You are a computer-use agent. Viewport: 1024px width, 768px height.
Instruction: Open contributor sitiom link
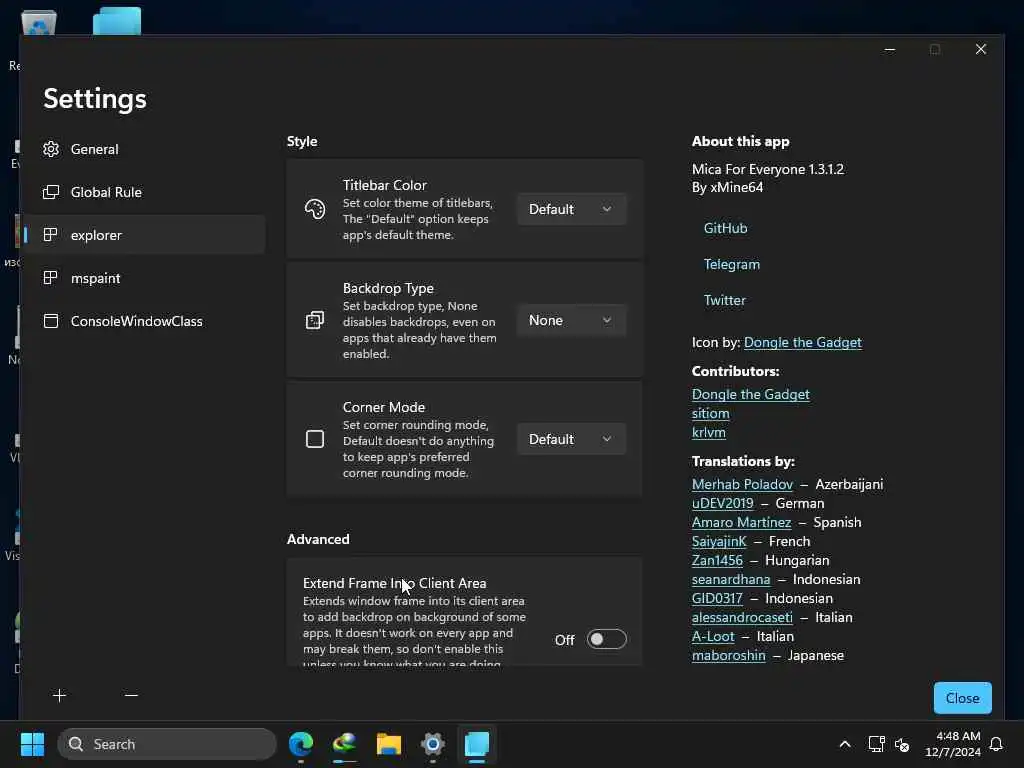(711, 413)
